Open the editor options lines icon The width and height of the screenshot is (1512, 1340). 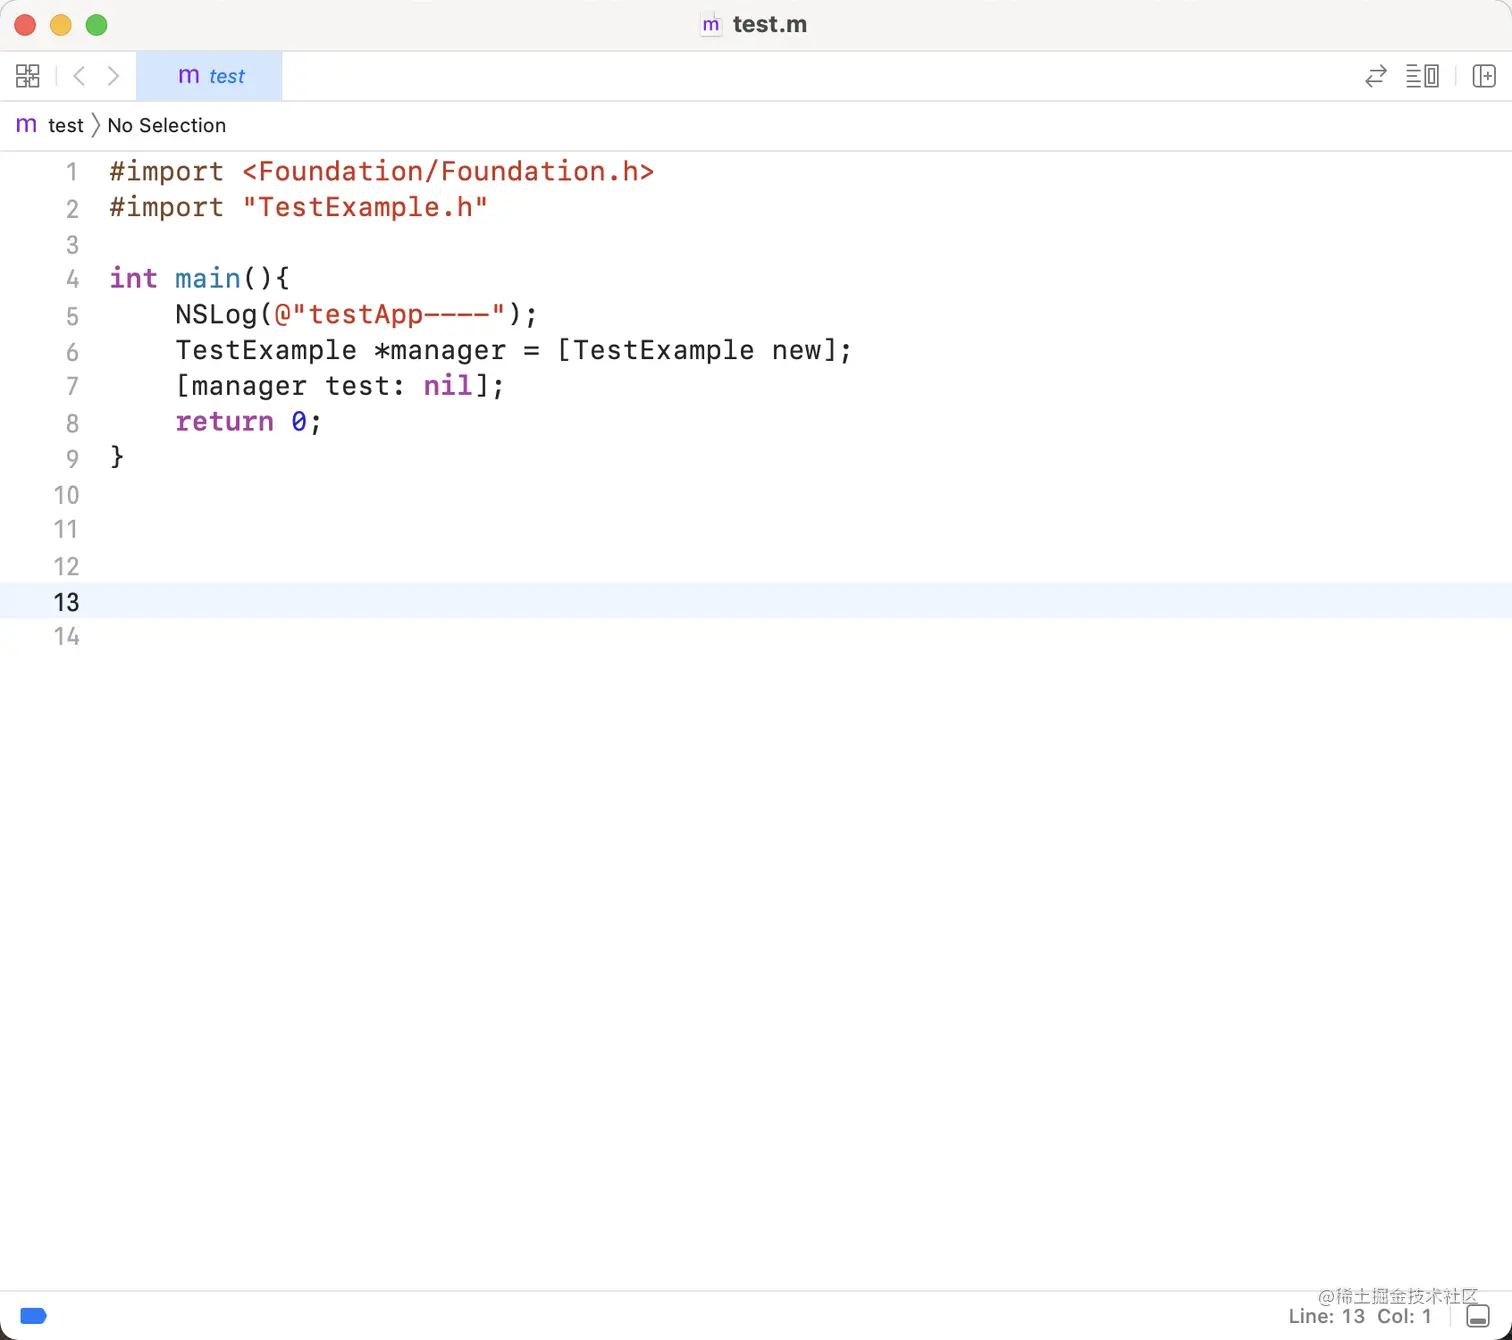click(x=1422, y=76)
